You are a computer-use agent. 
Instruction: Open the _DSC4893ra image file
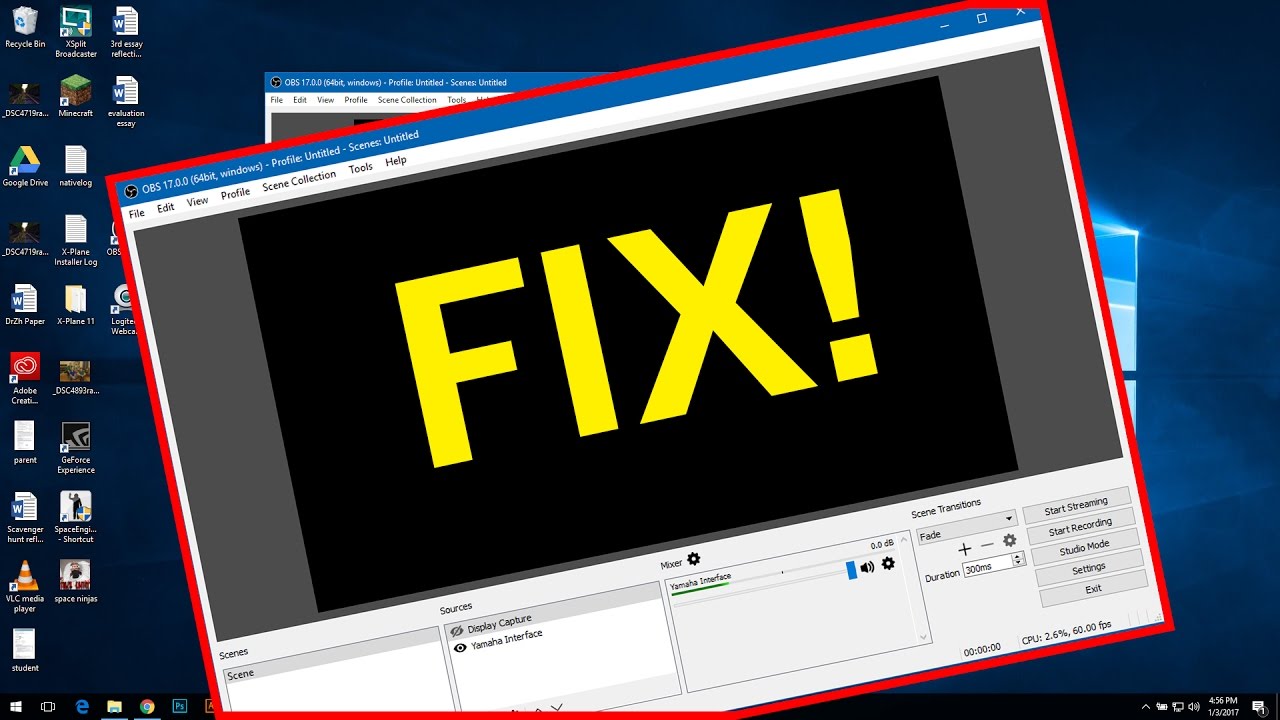(x=76, y=376)
